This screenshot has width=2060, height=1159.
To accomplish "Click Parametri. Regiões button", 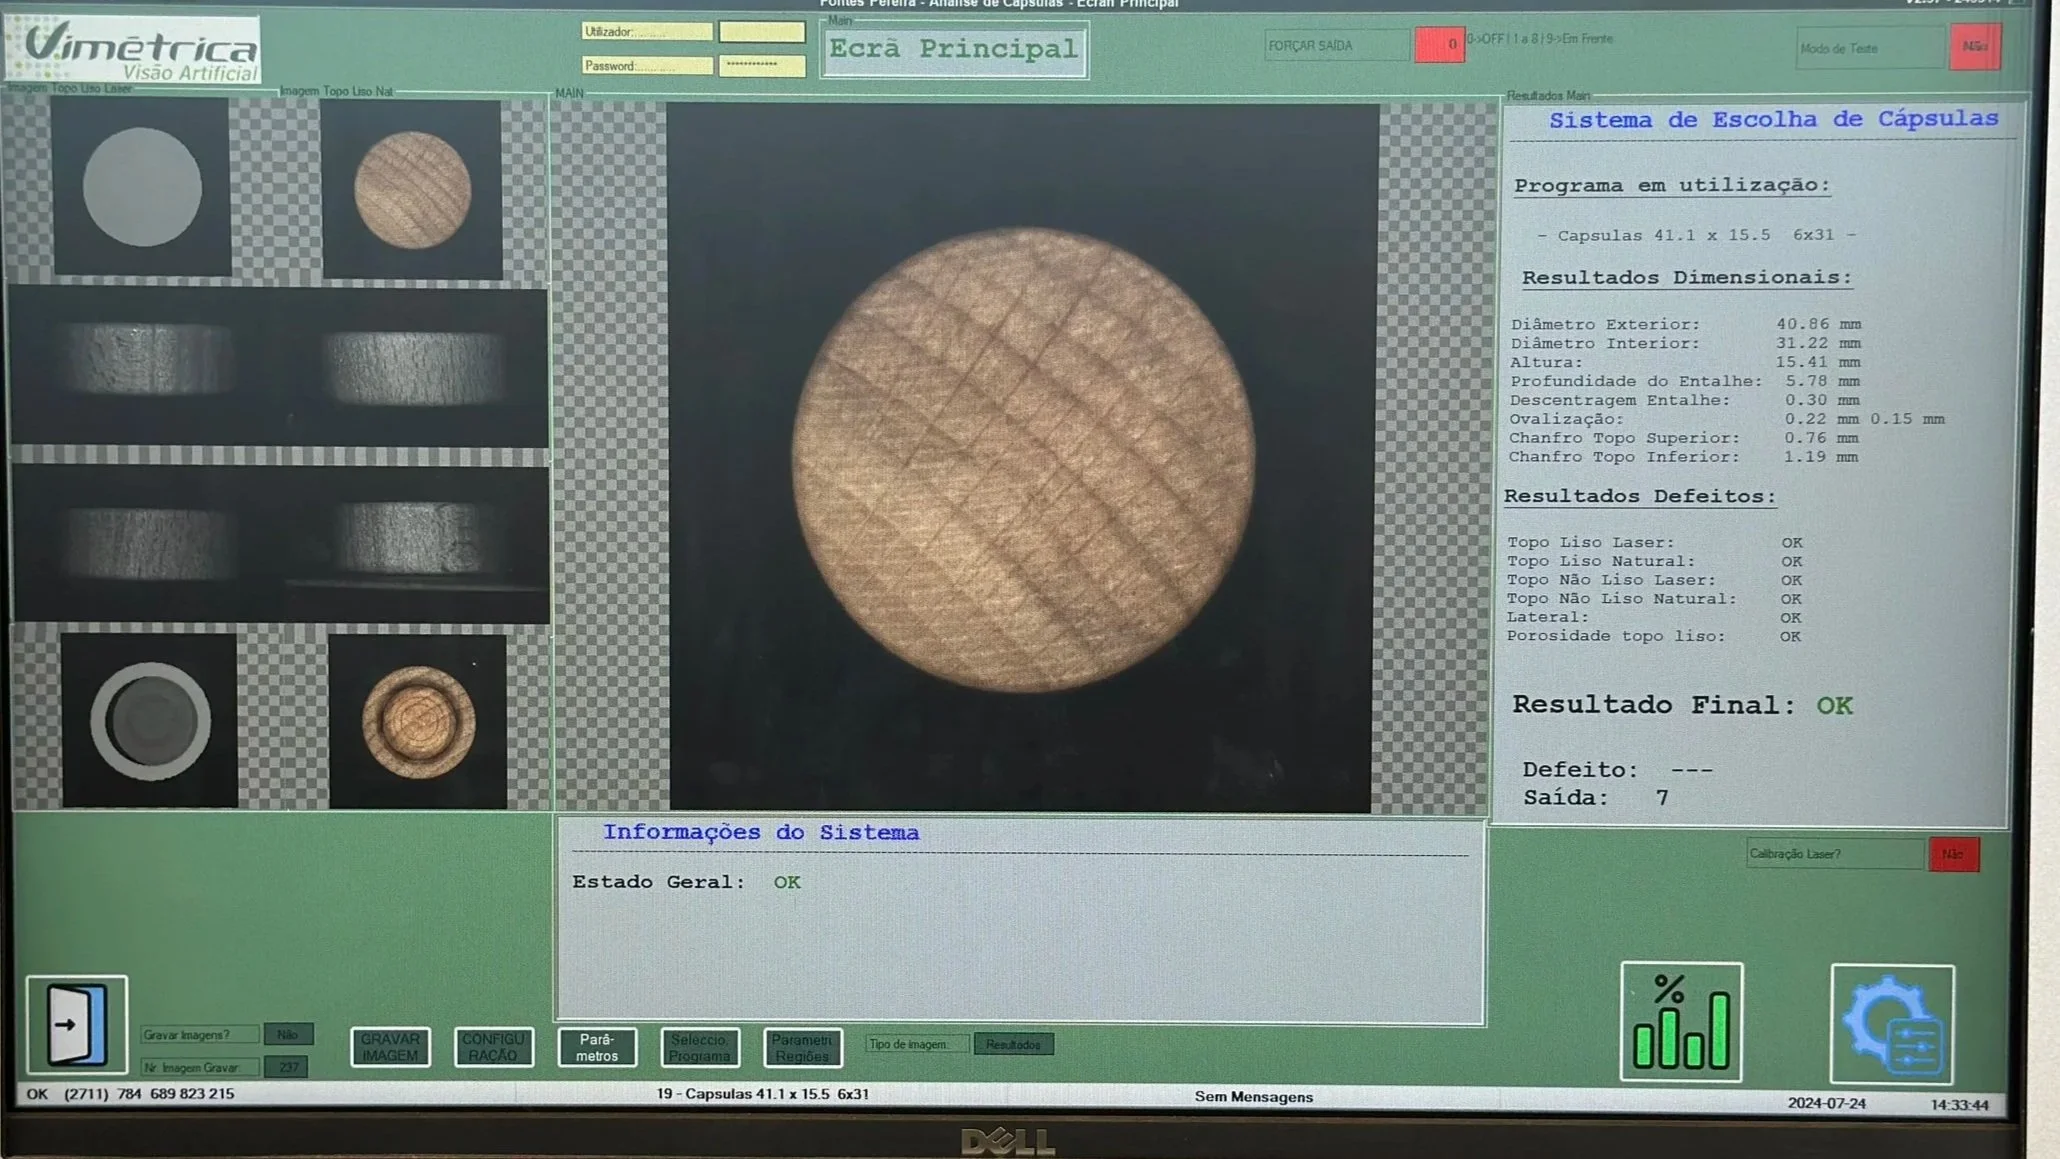I will click(802, 1047).
